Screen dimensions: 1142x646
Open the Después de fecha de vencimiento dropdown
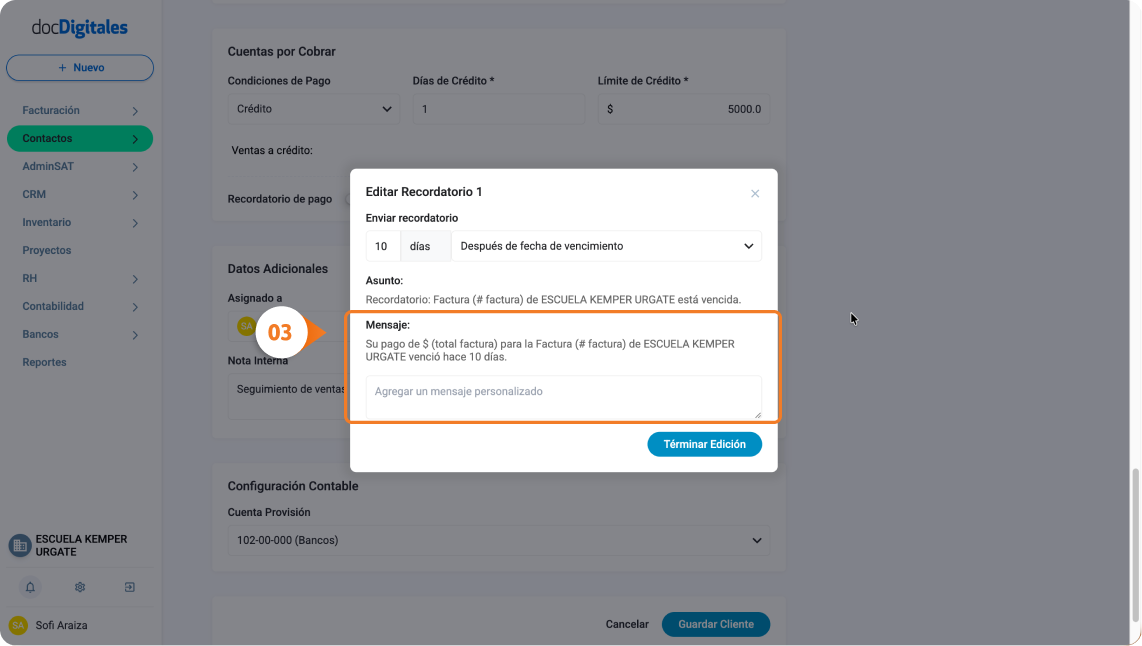607,246
